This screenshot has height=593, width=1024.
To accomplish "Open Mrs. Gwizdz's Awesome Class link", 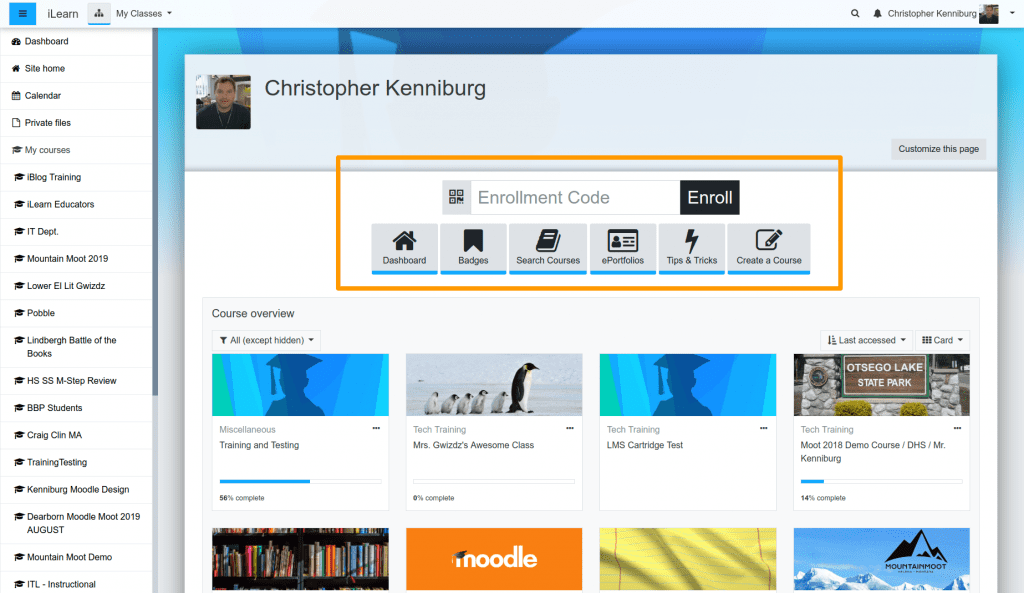I will click(x=473, y=445).
